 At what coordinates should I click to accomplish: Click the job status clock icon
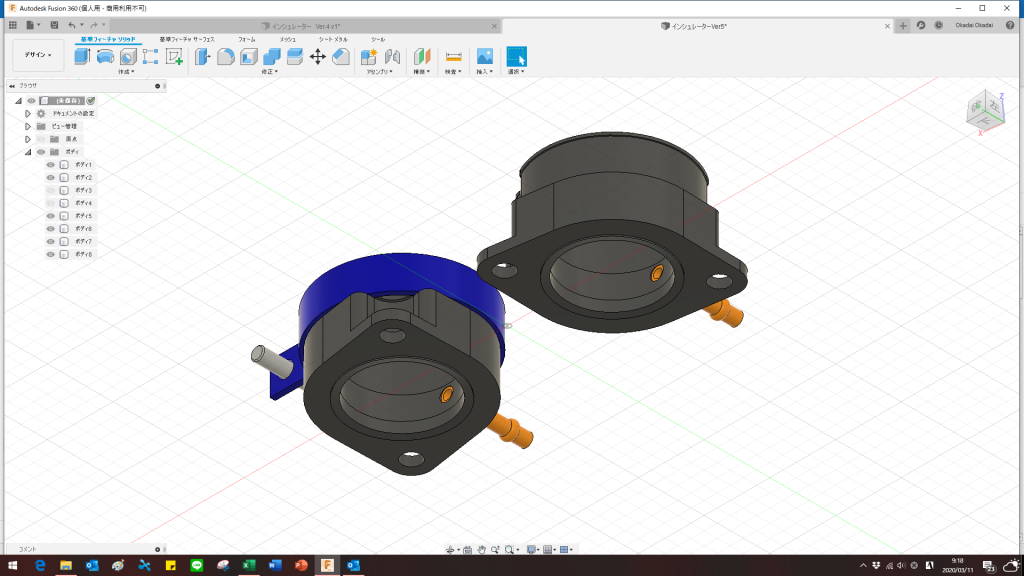pyautogui.click(x=938, y=25)
